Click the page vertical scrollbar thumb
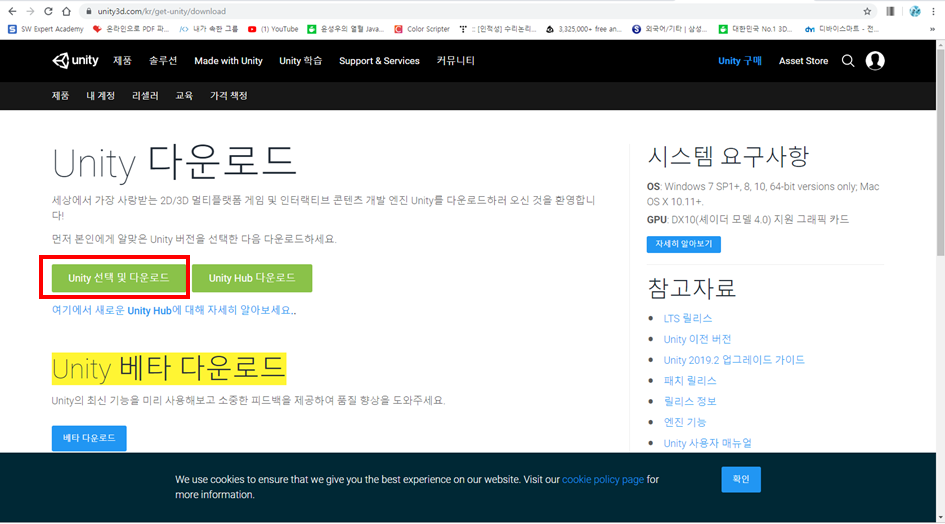This screenshot has width=945, height=524. pos(940,152)
